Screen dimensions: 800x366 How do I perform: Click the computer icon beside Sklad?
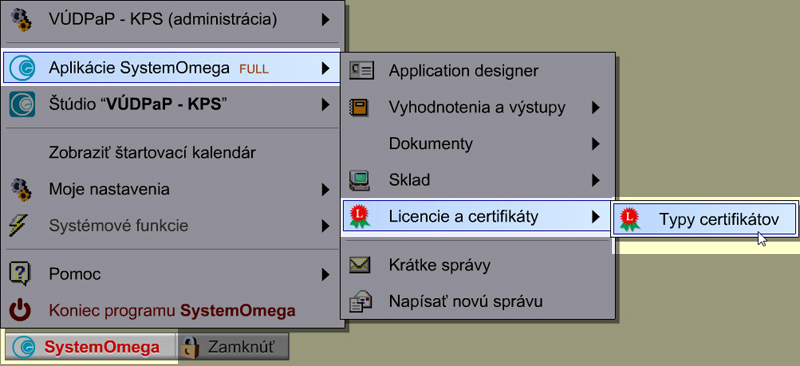click(x=359, y=180)
